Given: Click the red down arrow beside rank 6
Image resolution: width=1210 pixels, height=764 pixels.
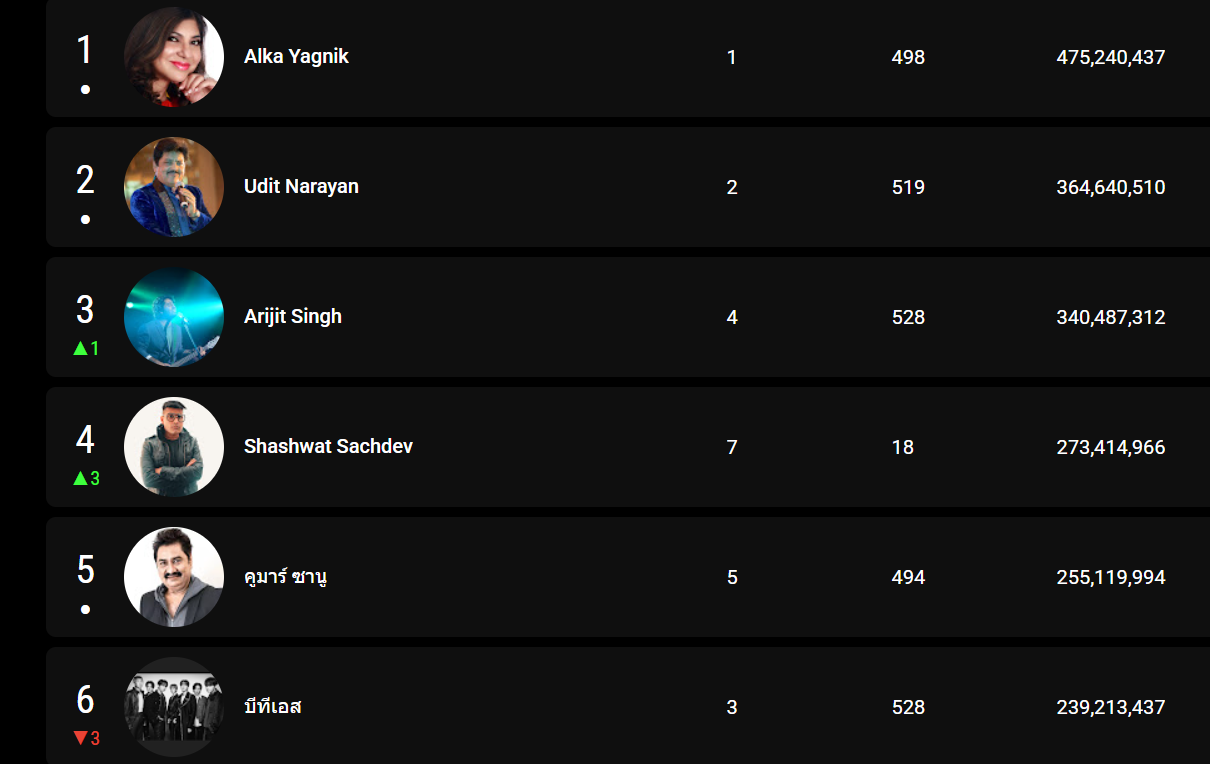Looking at the screenshot, I should [80, 739].
